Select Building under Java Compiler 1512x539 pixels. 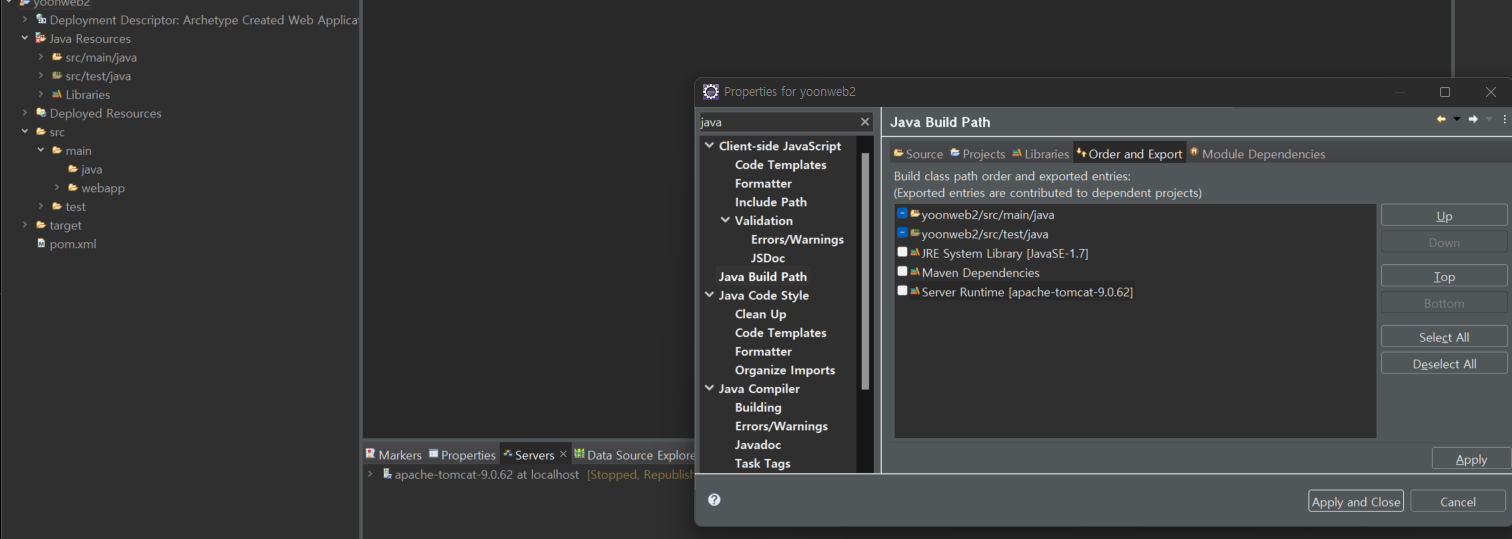coord(758,407)
